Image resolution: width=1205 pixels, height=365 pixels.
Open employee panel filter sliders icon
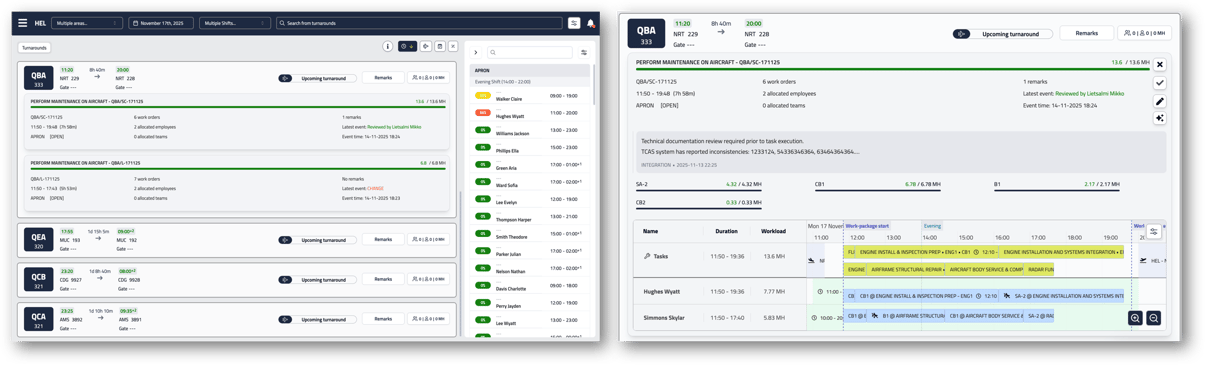pyautogui.click(x=584, y=52)
